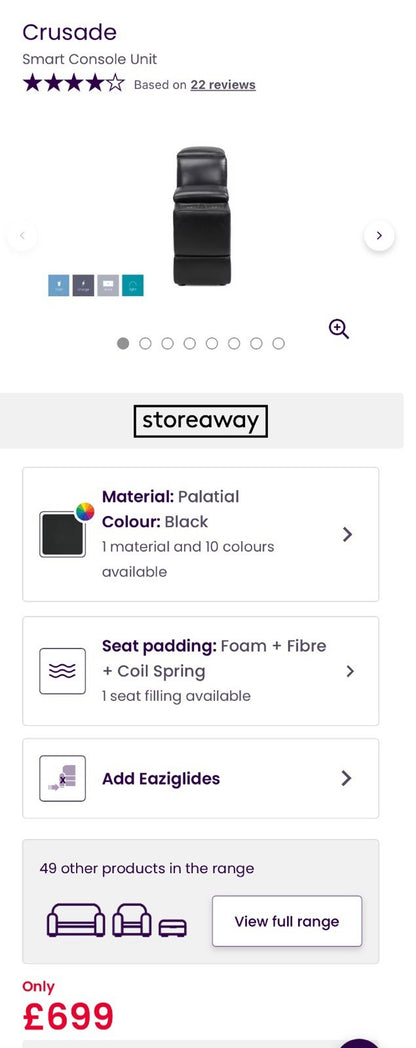The image size is (416, 1048).
Task: Click the sofa range icon
Action: point(76,920)
